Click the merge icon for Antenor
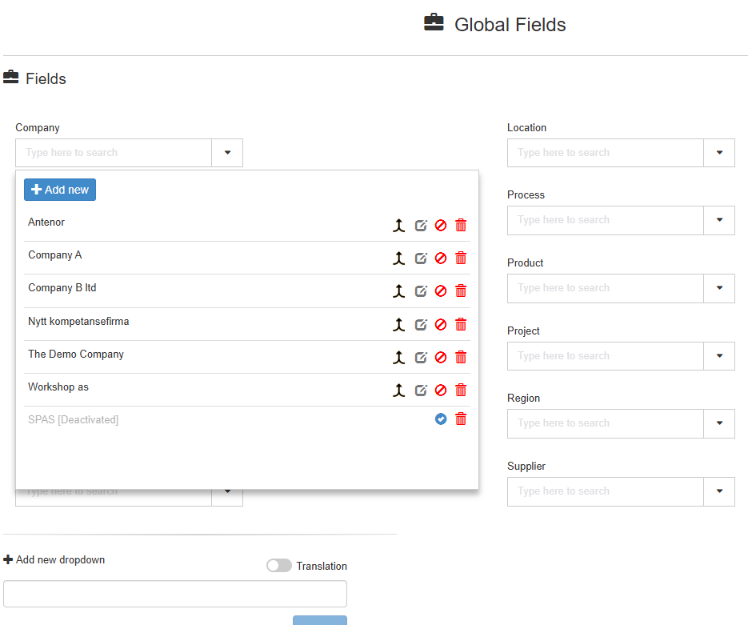 click(399, 225)
